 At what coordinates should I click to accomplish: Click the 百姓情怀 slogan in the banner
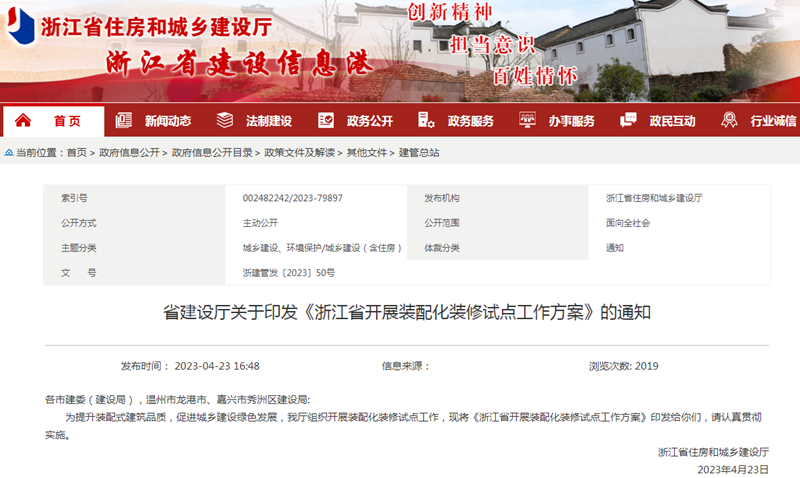coord(535,77)
